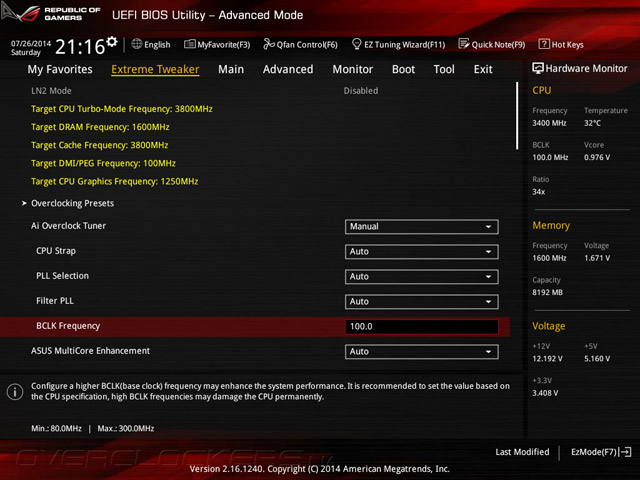The image size is (640, 480).
Task: Click the +3.3V 3.408 V reading
Action: click(x=545, y=393)
